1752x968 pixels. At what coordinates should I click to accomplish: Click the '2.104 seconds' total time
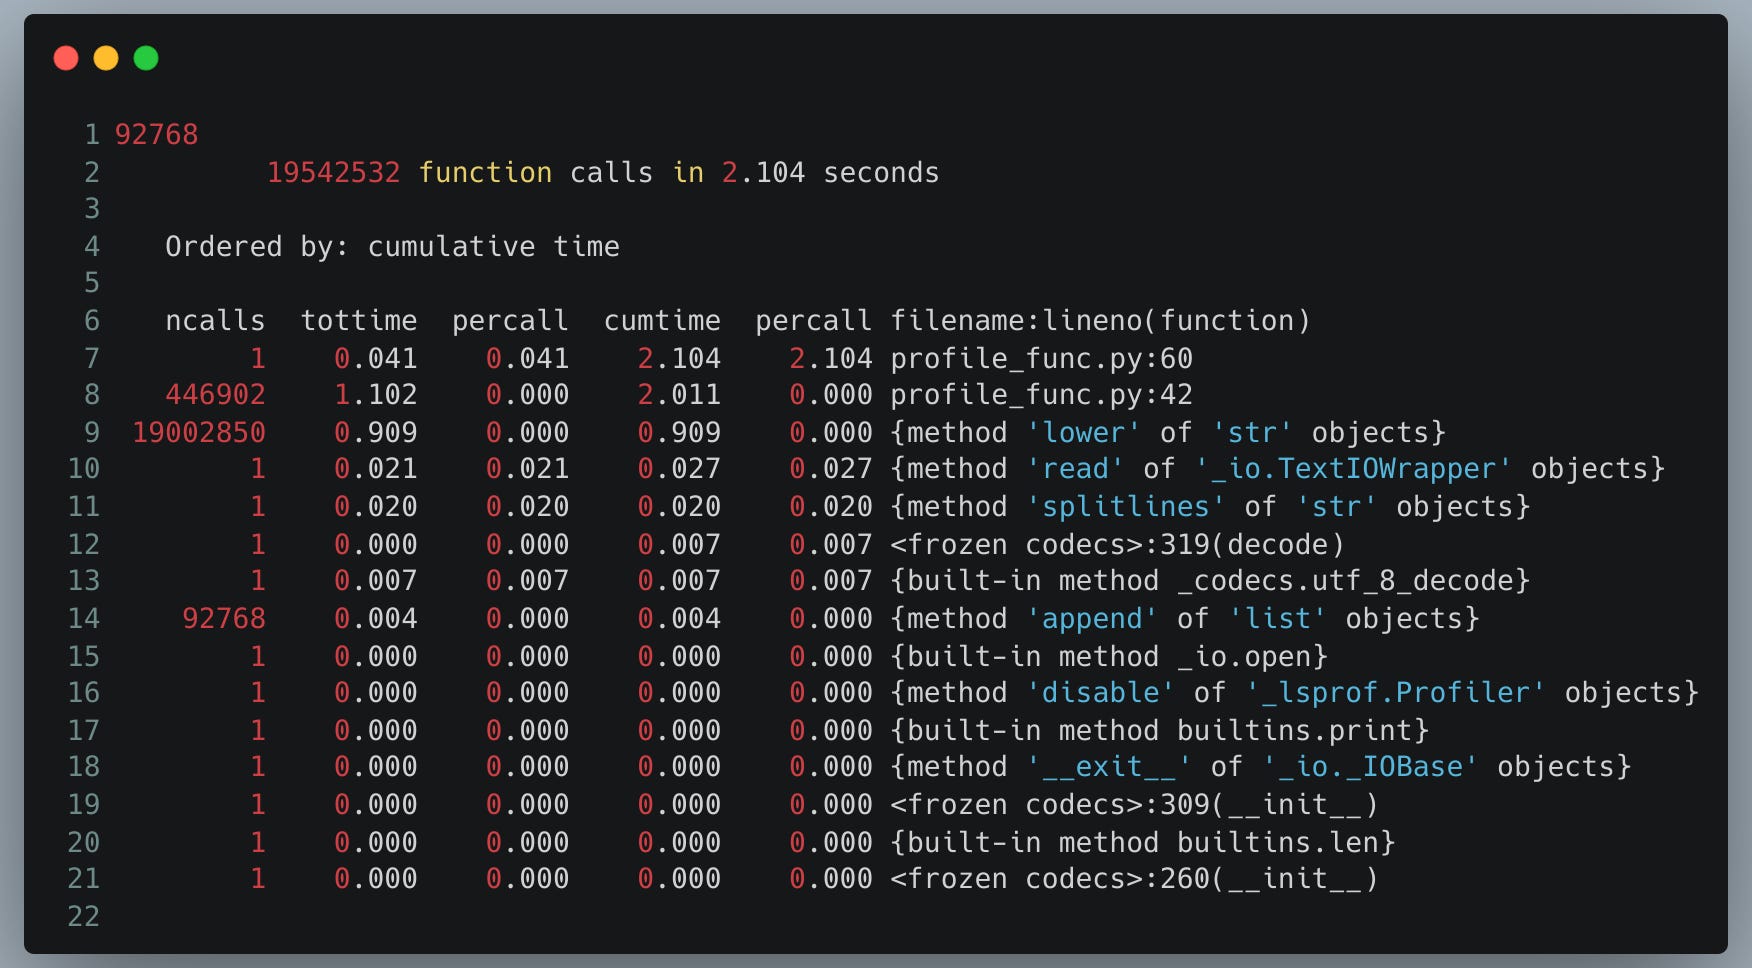point(830,172)
